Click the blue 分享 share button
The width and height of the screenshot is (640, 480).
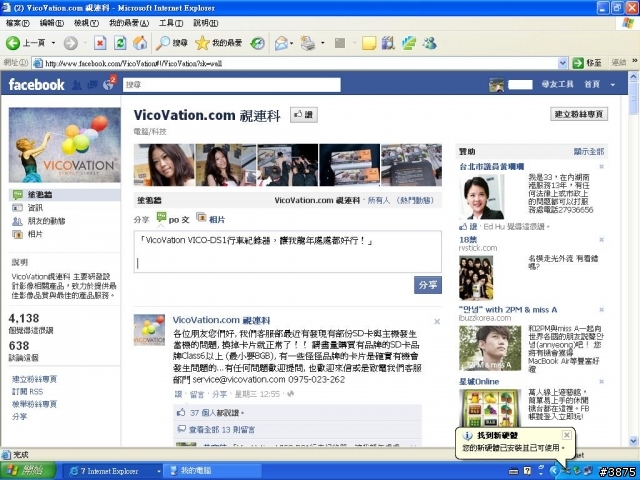point(427,285)
